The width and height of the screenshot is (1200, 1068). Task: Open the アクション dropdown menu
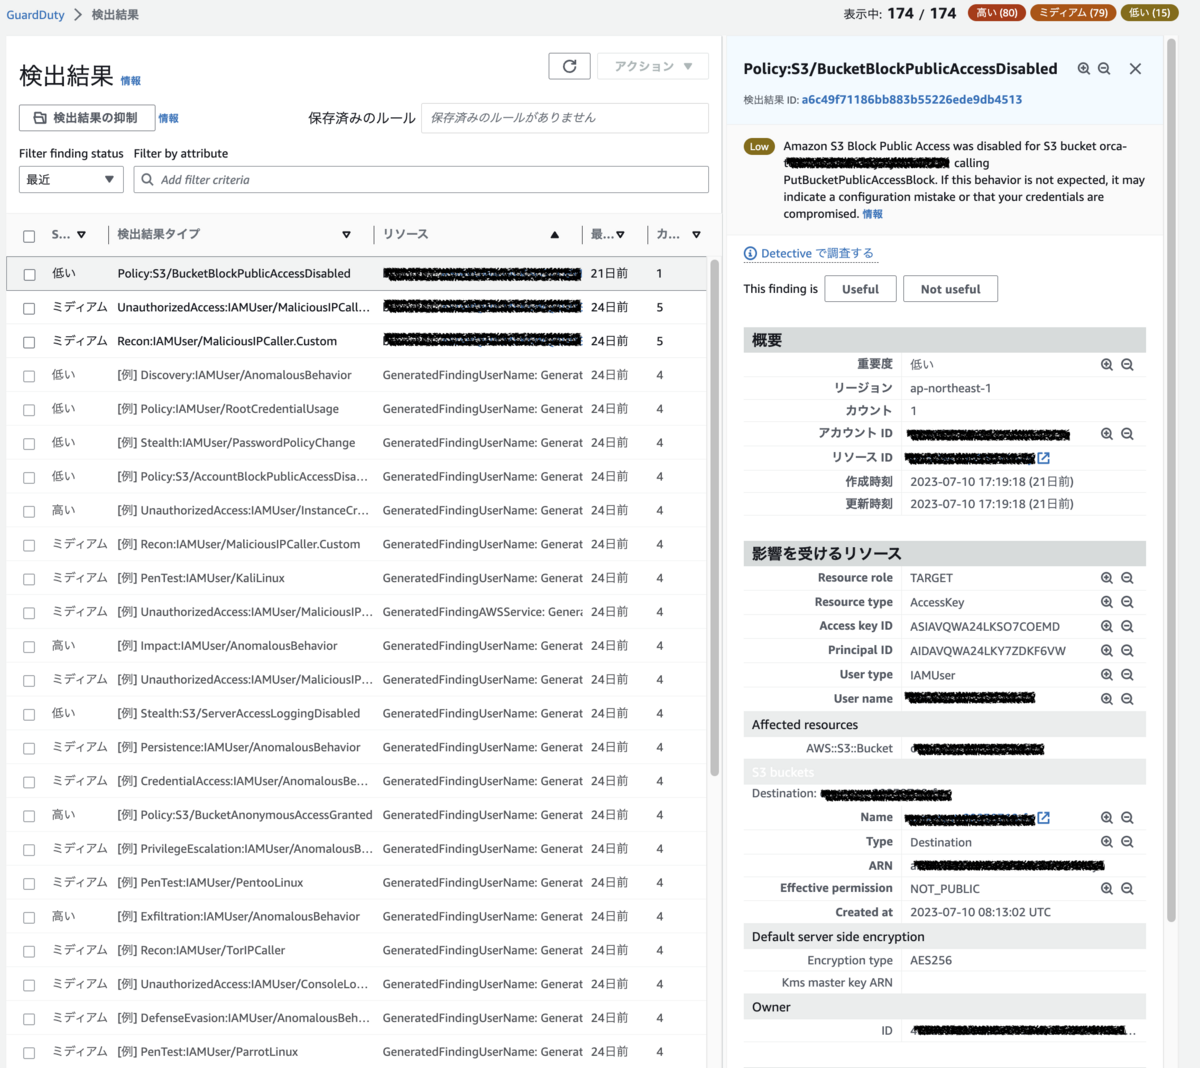pos(653,66)
